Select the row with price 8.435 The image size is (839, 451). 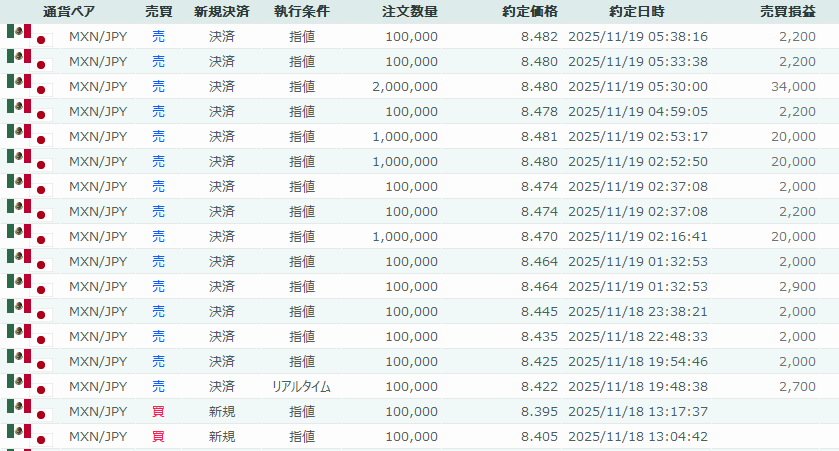(420, 336)
